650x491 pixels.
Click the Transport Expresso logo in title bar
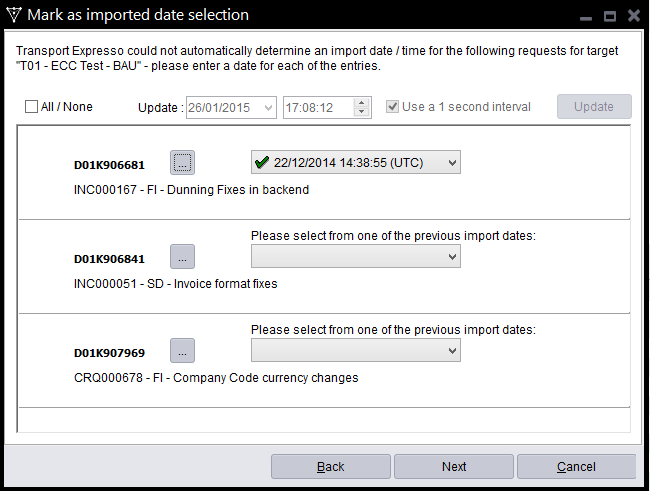click(13, 15)
